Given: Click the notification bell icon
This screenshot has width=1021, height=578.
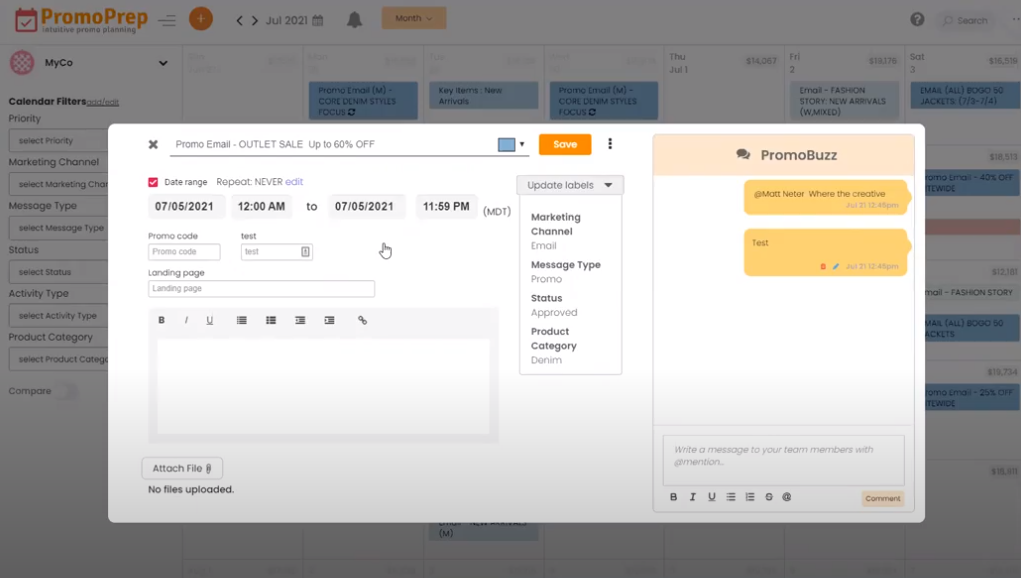Looking at the screenshot, I should click(354, 20).
